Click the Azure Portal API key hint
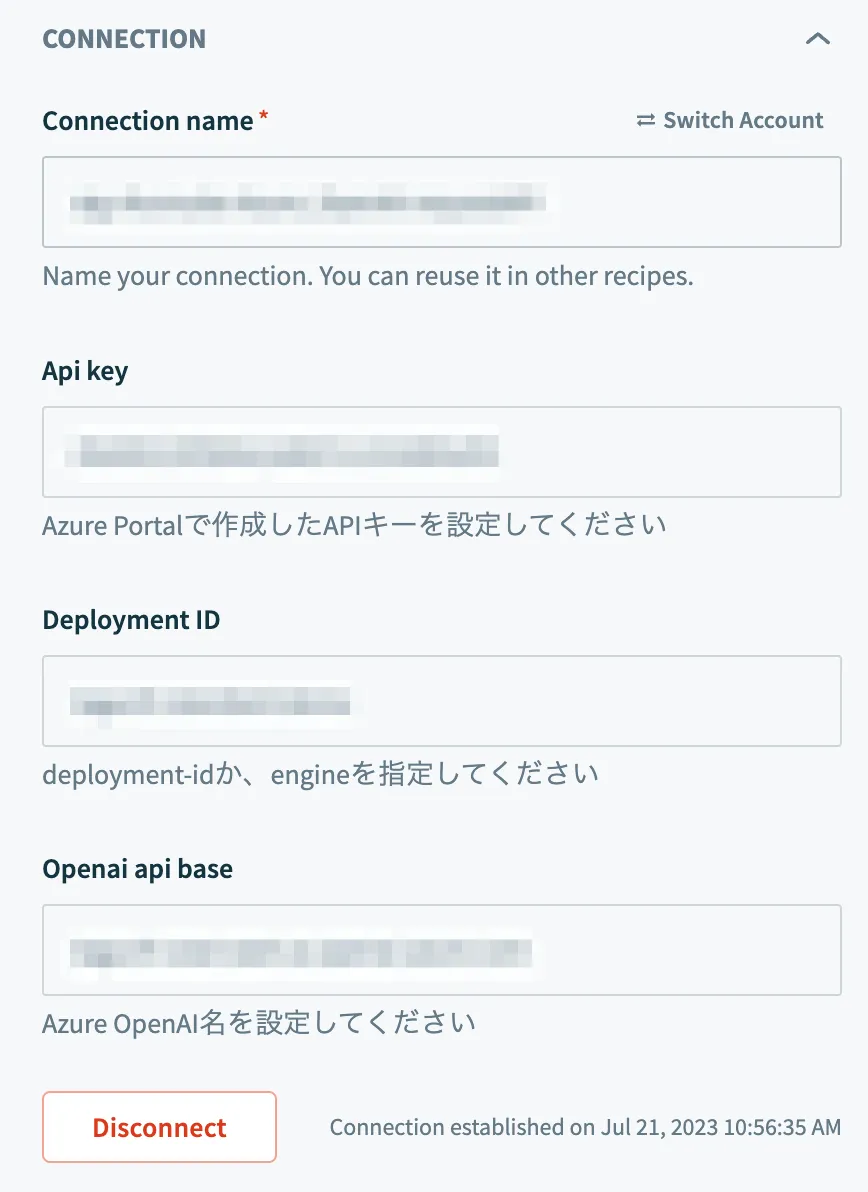868x1192 pixels. [354, 525]
